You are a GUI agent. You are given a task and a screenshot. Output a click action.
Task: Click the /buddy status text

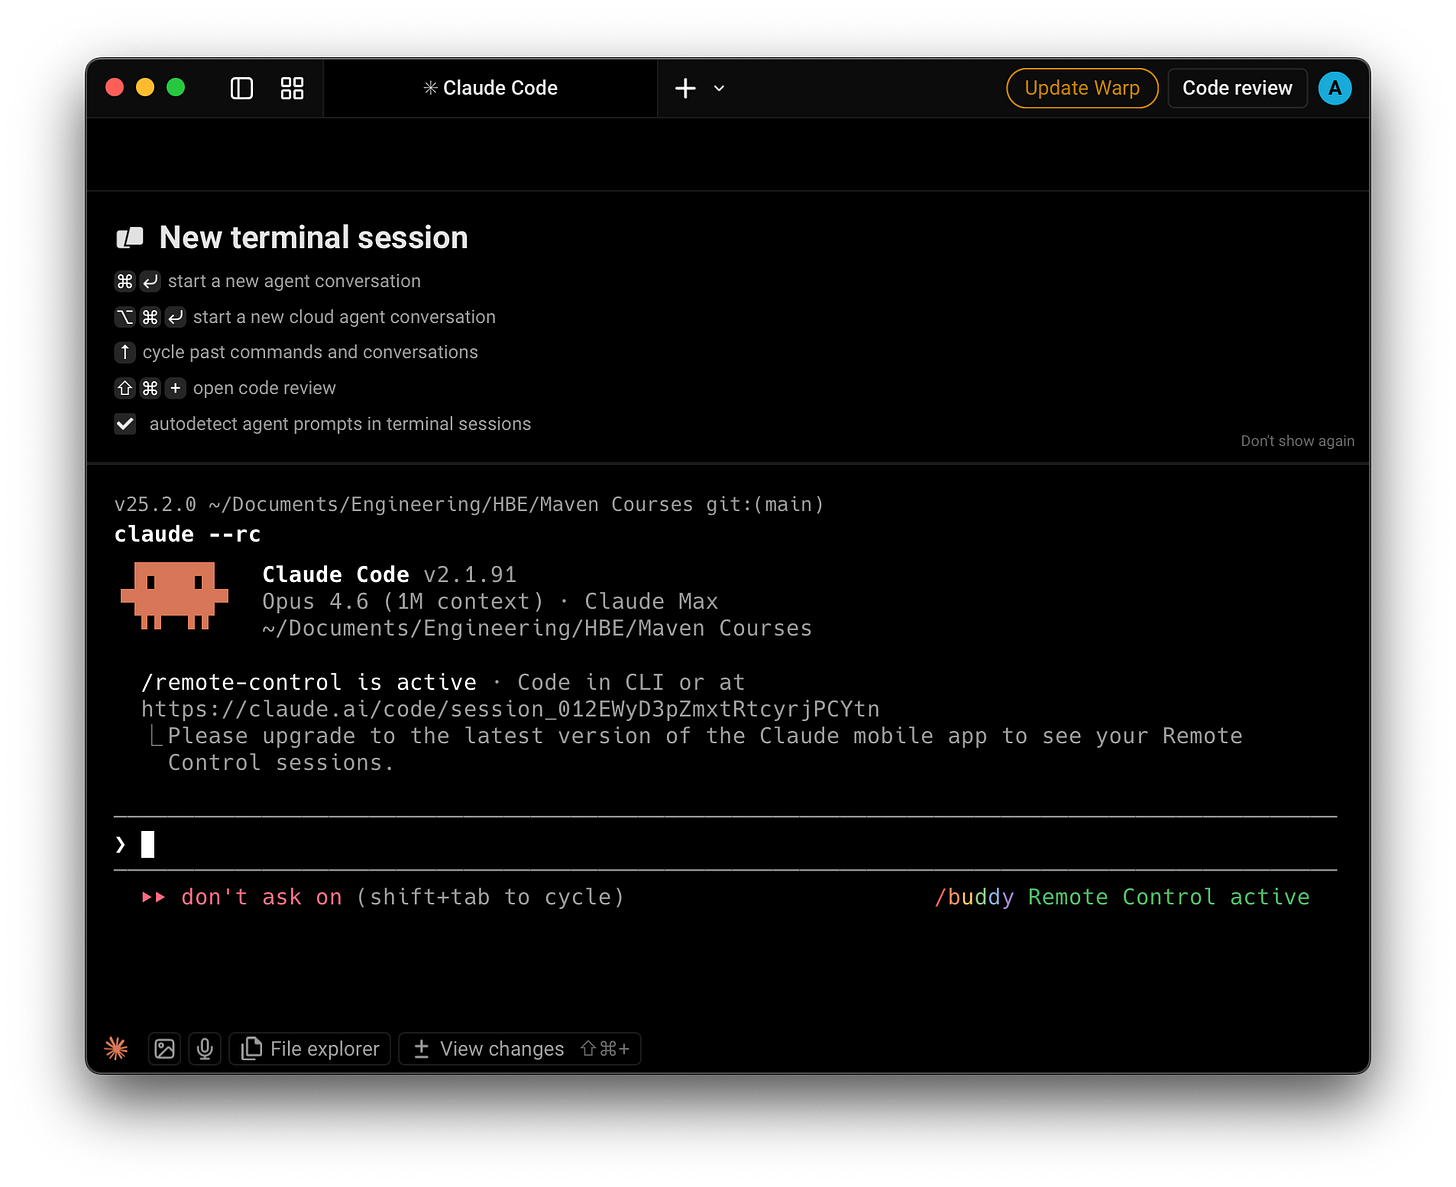(x=974, y=897)
